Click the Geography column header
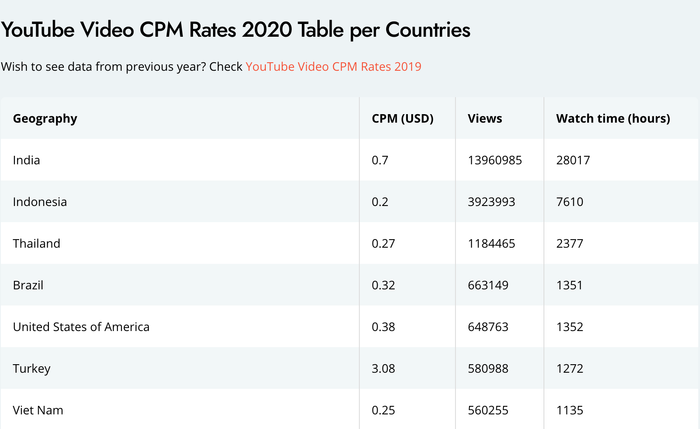The height and width of the screenshot is (429, 700). [45, 119]
